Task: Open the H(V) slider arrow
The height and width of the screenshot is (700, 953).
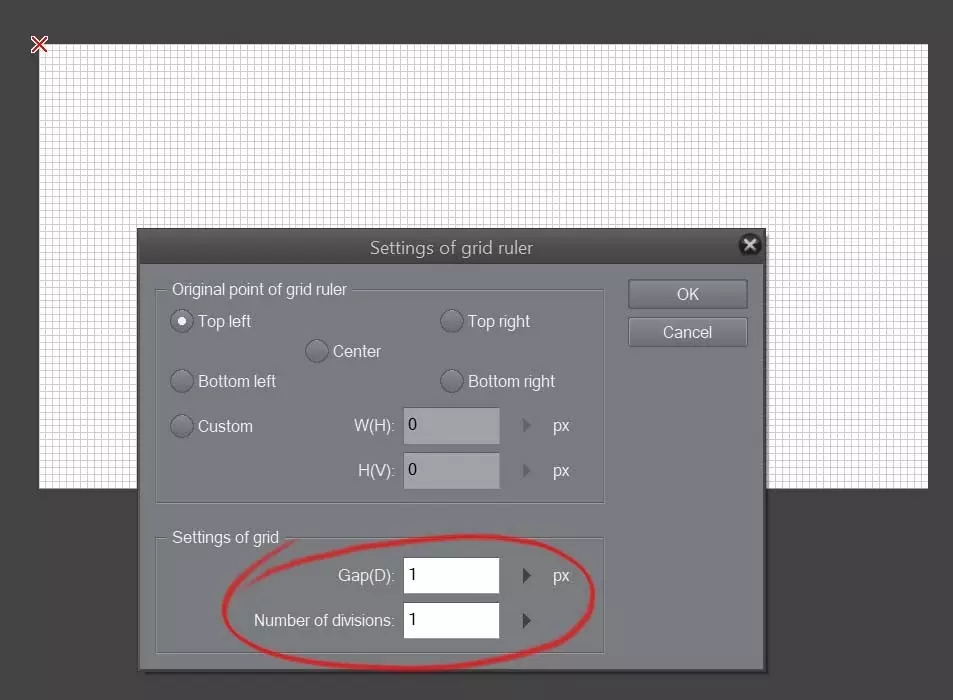Action: (526, 470)
